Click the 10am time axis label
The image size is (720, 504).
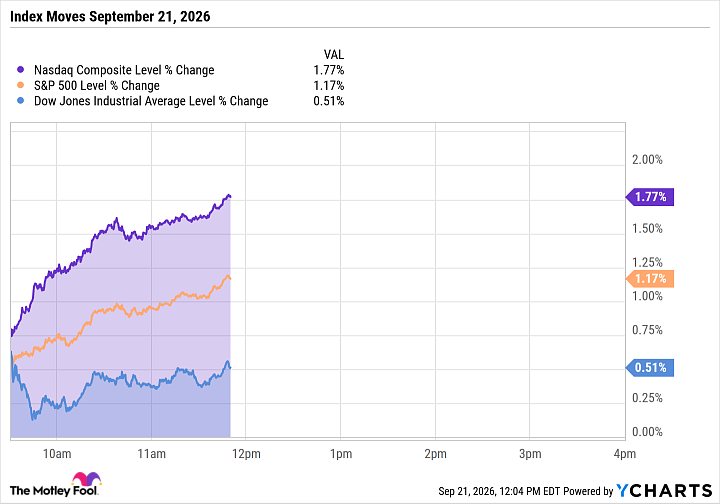pyautogui.click(x=57, y=454)
